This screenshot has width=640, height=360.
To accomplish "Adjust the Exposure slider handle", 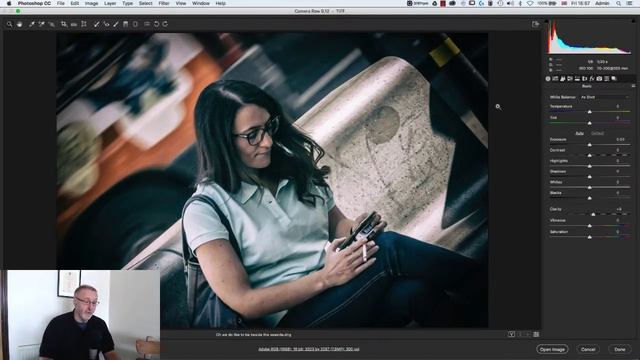I will (x=589, y=144).
